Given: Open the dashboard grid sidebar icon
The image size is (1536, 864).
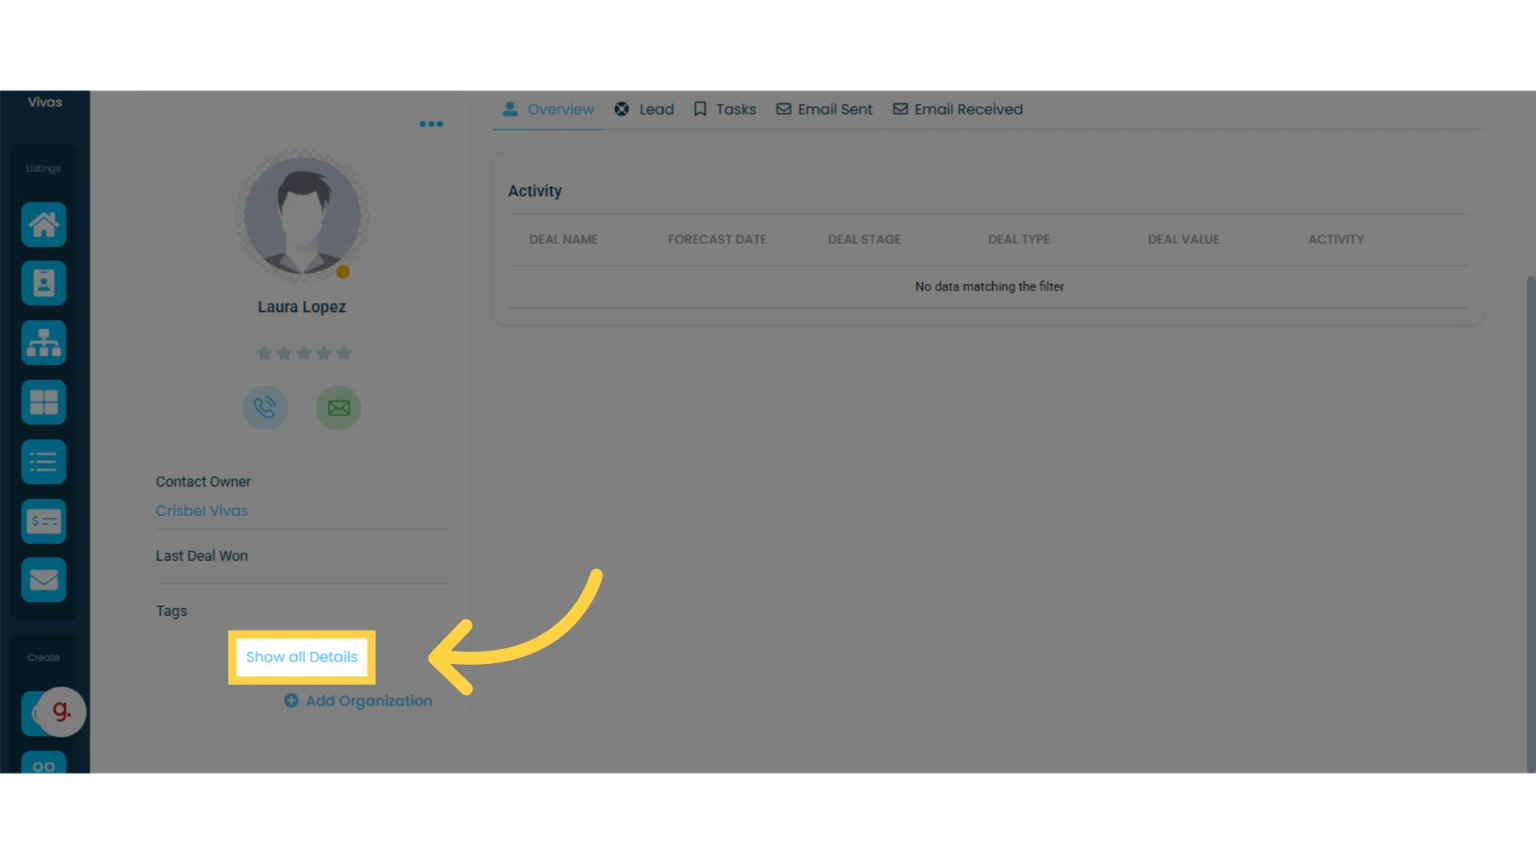Looking at the screenshot, I should (x=44, y=402).
